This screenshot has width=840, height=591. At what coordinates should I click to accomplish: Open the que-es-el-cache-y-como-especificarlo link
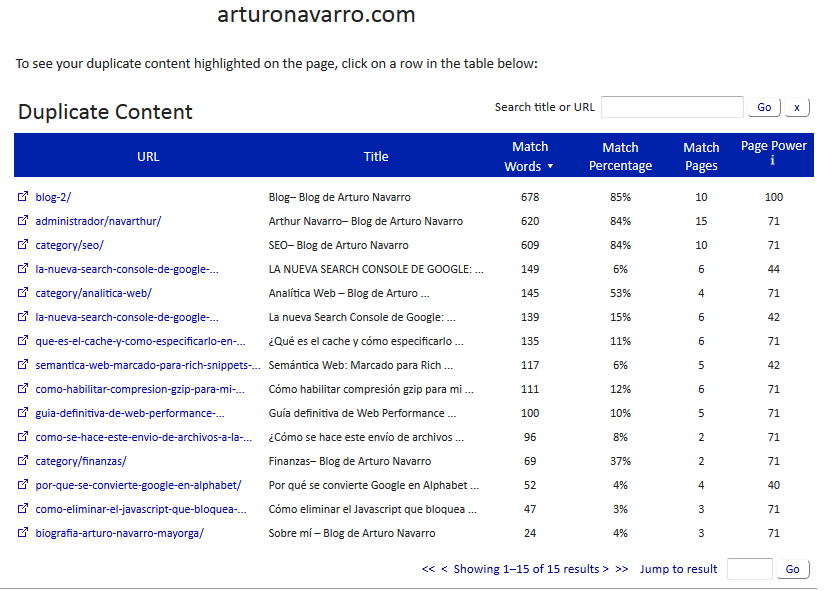[x=140, y=341]
